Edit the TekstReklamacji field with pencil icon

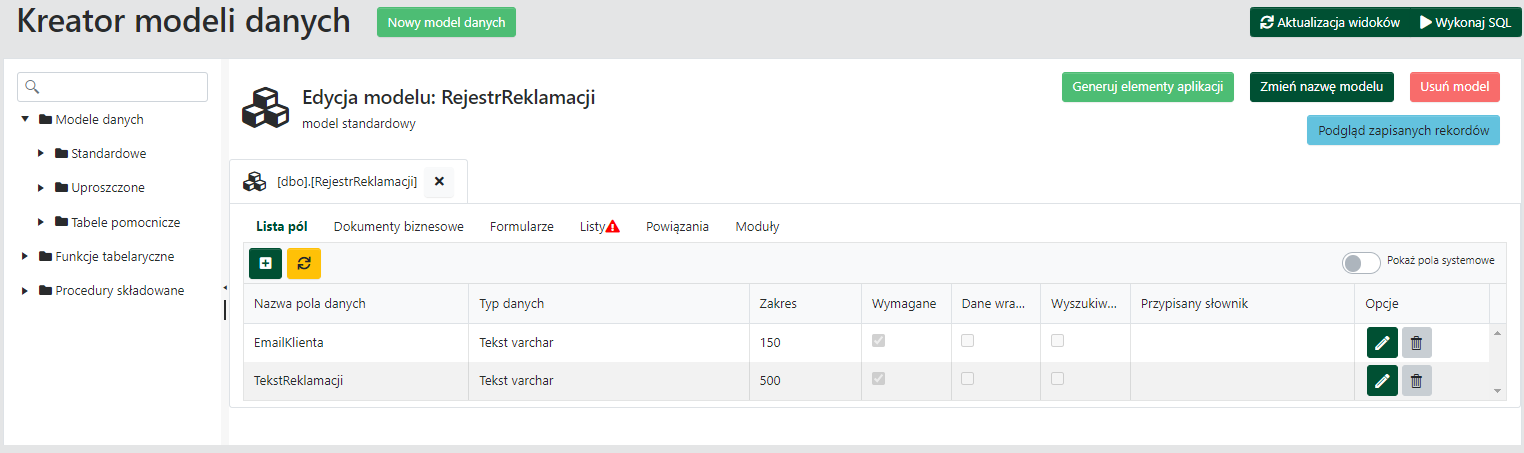(x=1382, y=380)
